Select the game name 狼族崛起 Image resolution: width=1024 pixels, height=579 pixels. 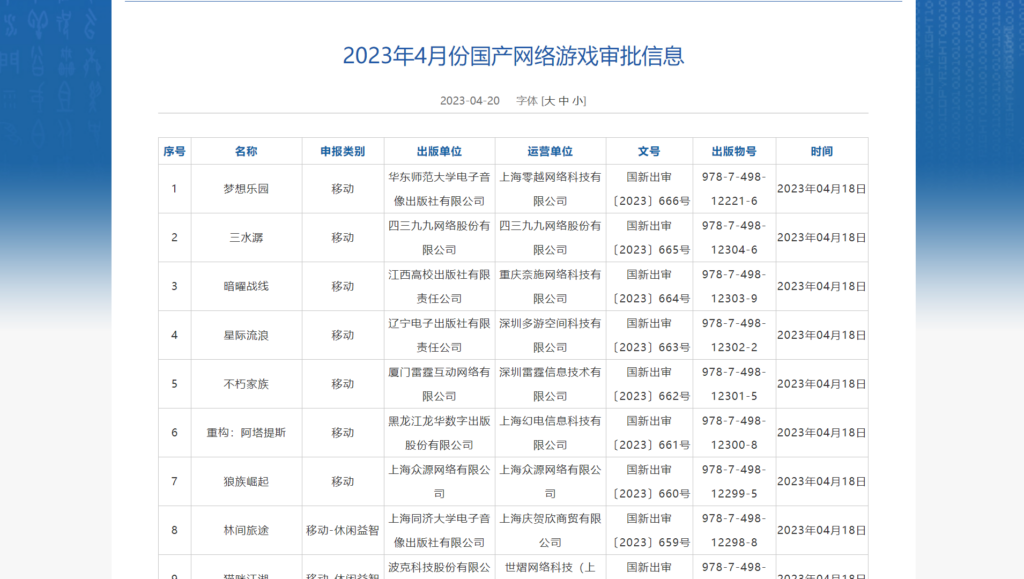point(246,482)
